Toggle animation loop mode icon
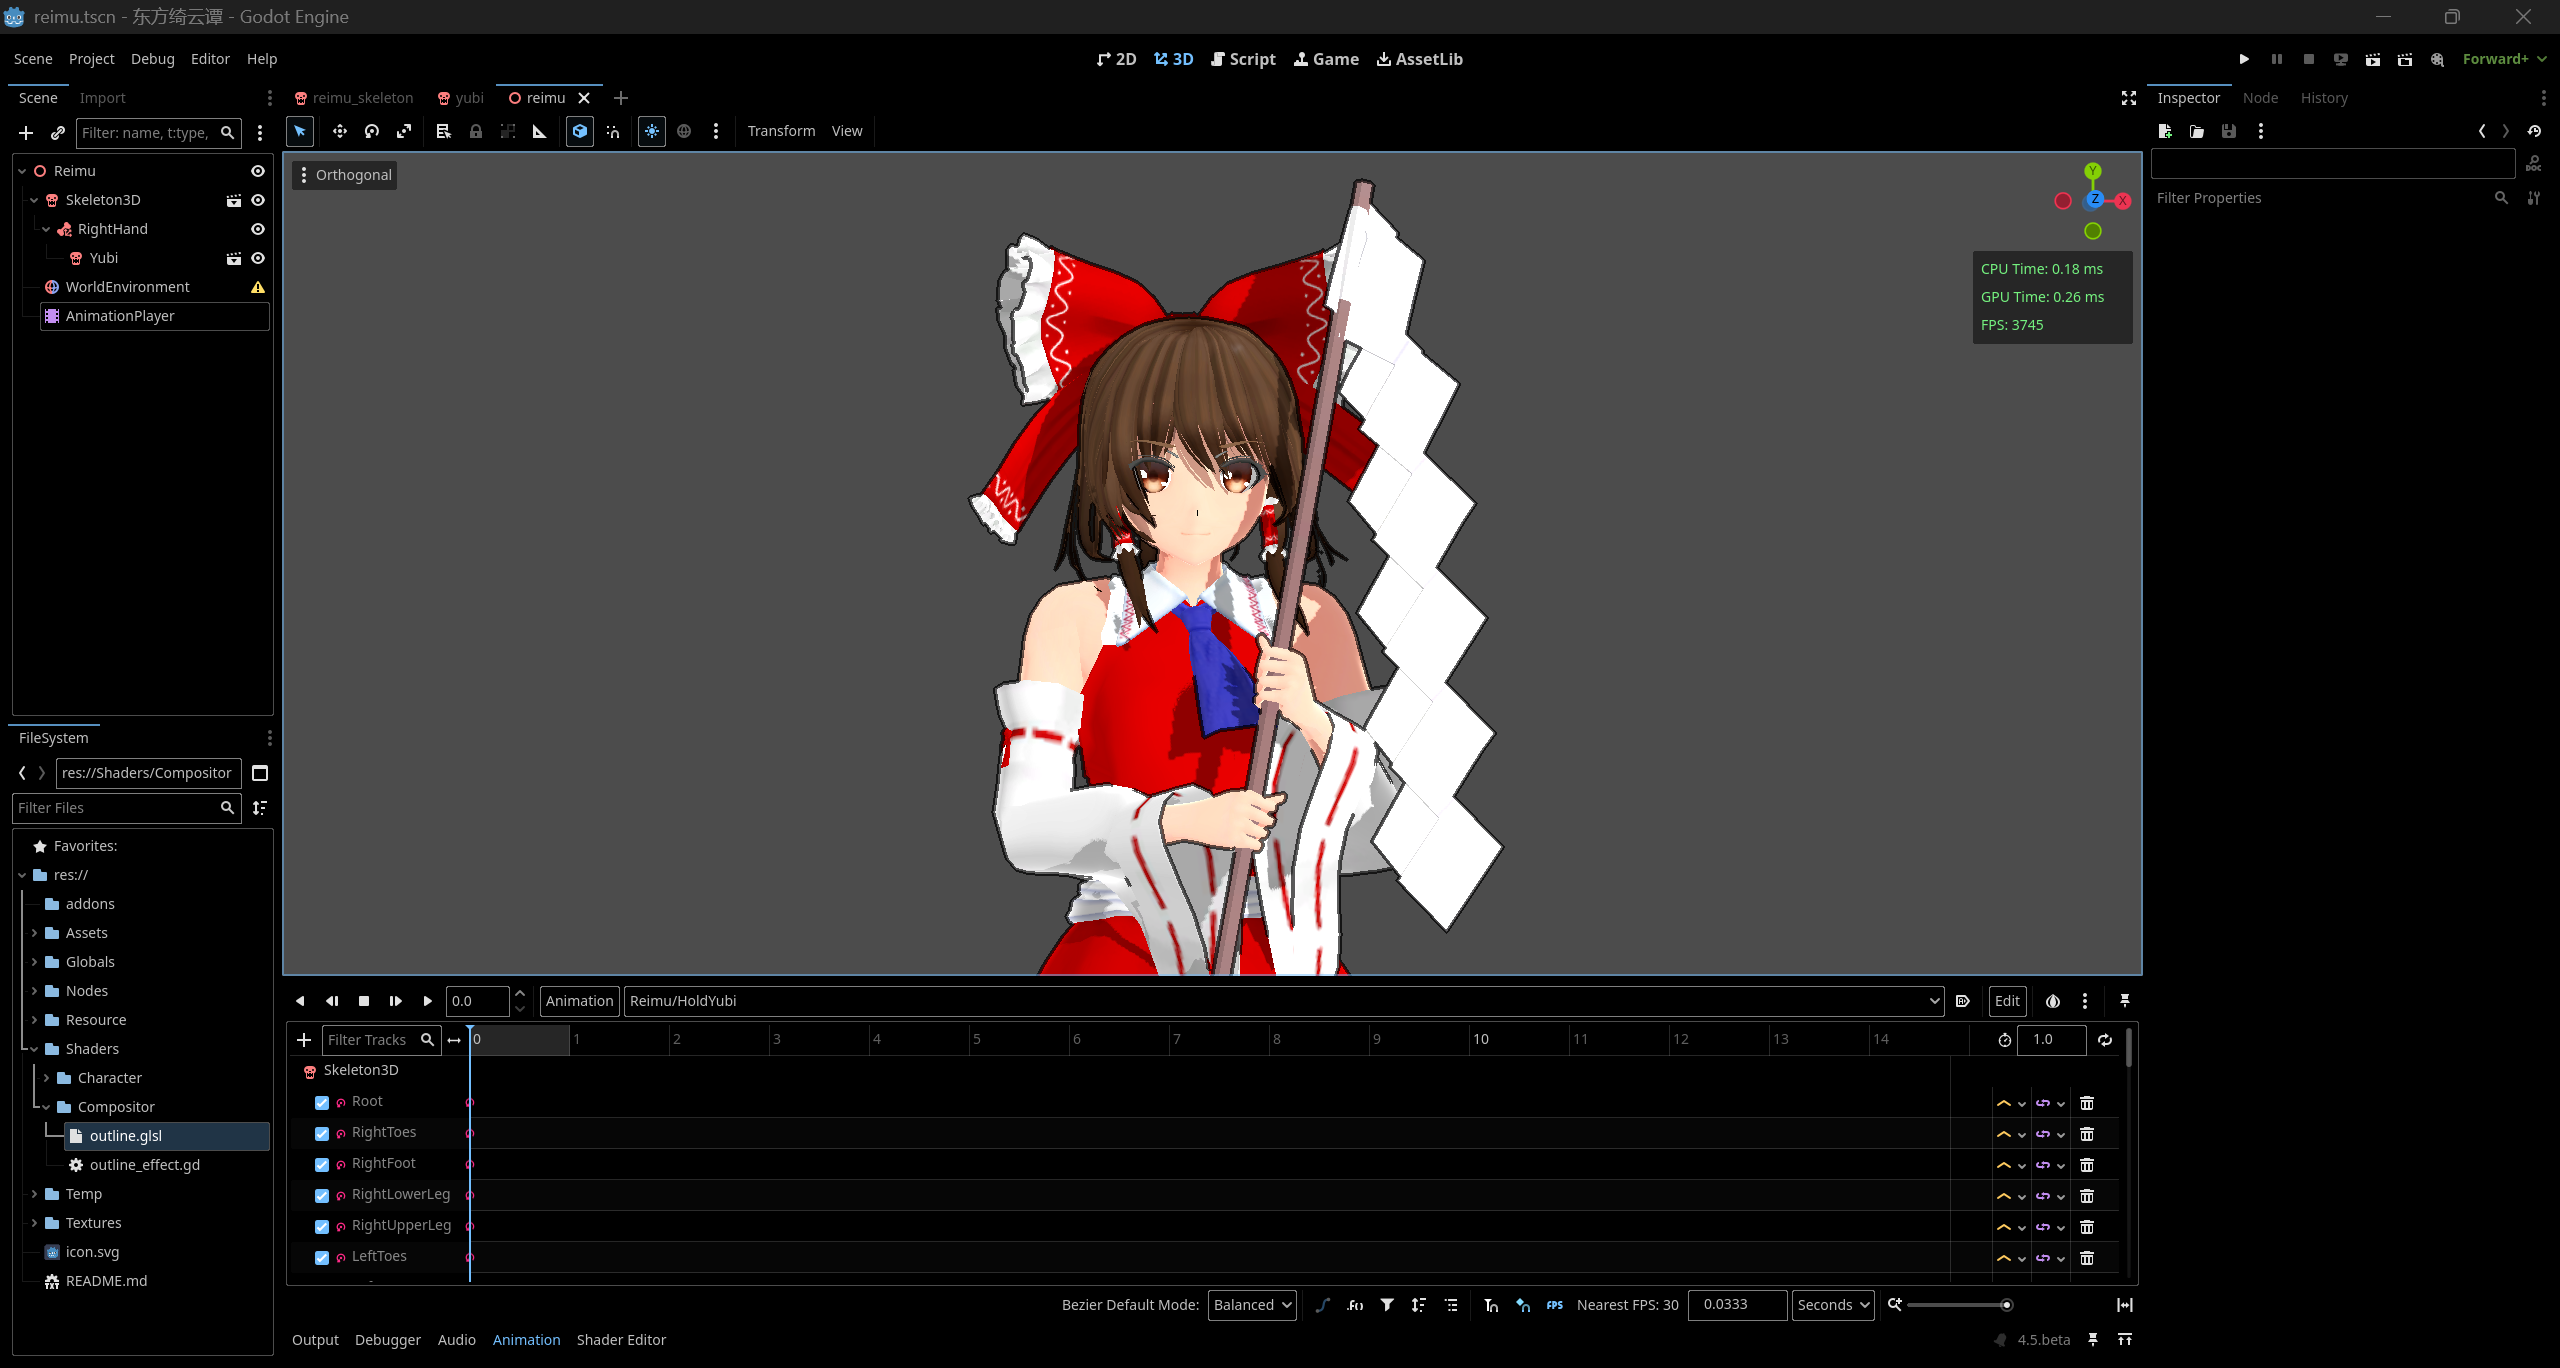This screenshot has height=1368, width=2560. coord(2105,1040)
